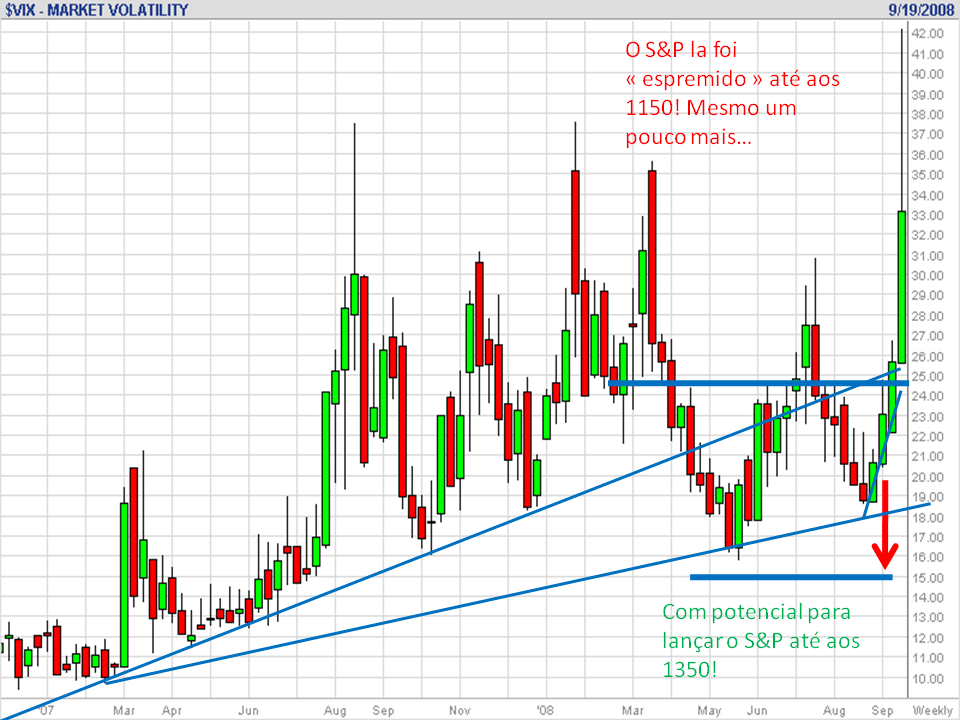Viewport: 960px width, 720px height.
Task: Click the Weekly timeframe label
Action: tap(933, 710)
